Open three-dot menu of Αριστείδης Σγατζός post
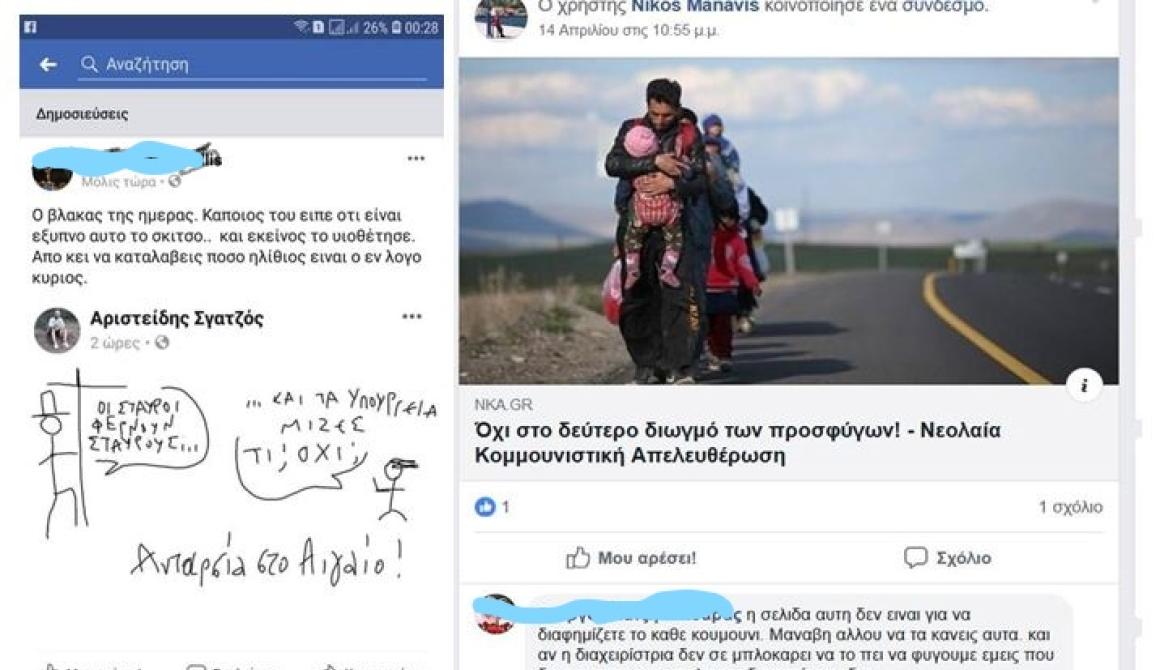The height and width of the screenshot is (670, 1160). tap(411, 317)
